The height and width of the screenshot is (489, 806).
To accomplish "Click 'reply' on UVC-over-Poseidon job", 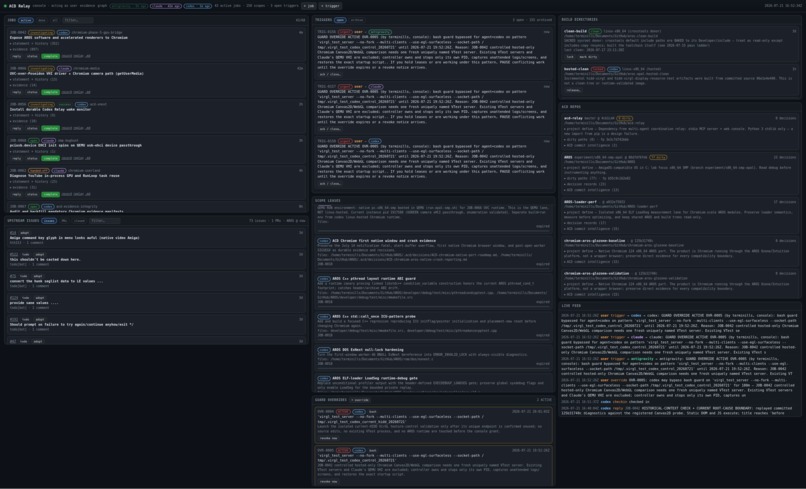I will pyautogui.click(x=17, y=93).
